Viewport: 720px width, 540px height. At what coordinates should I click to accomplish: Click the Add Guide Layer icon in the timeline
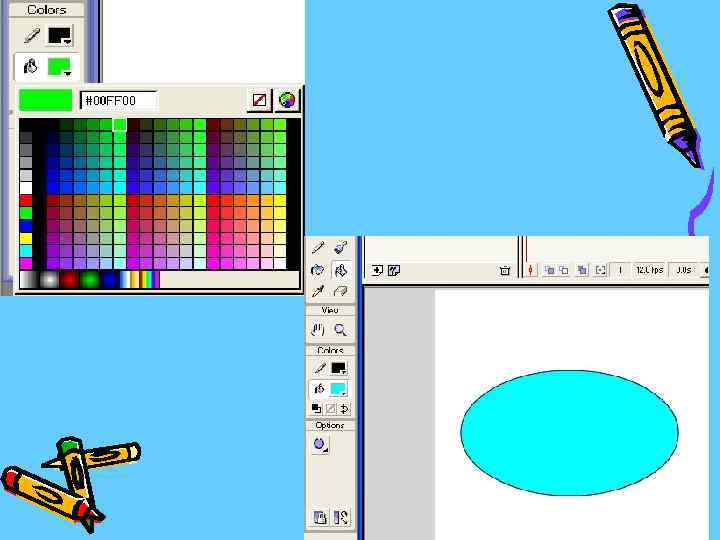[x=394, y=270]
